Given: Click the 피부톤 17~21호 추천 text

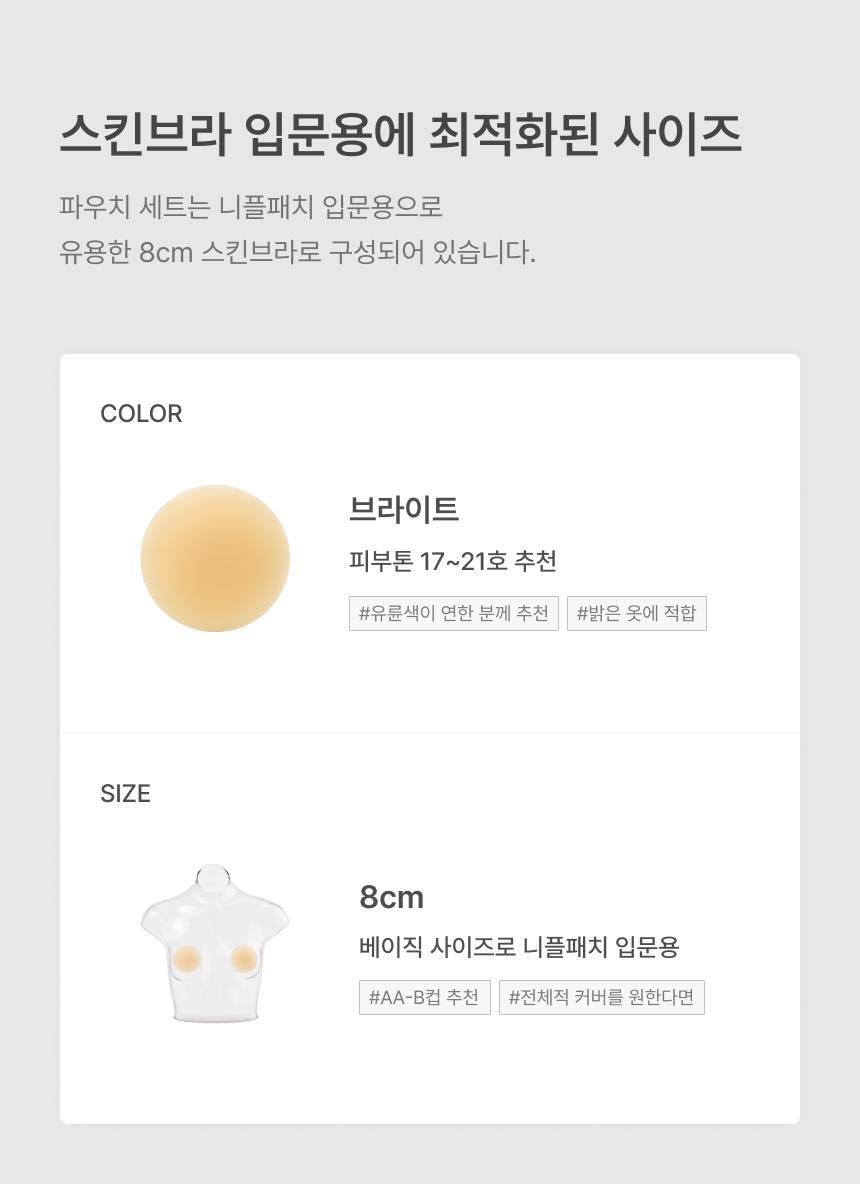Looking at the screenshot, I should pos(452,561).
